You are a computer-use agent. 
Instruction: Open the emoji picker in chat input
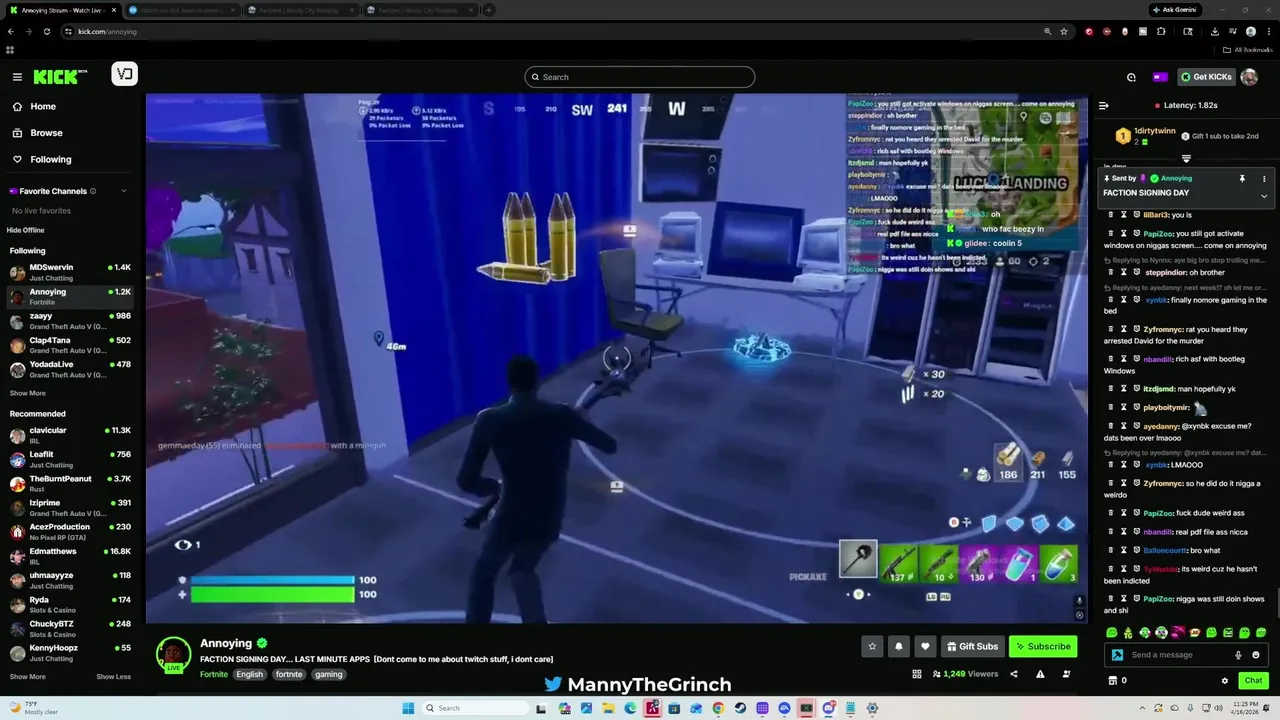click(x=1256, y=655)
